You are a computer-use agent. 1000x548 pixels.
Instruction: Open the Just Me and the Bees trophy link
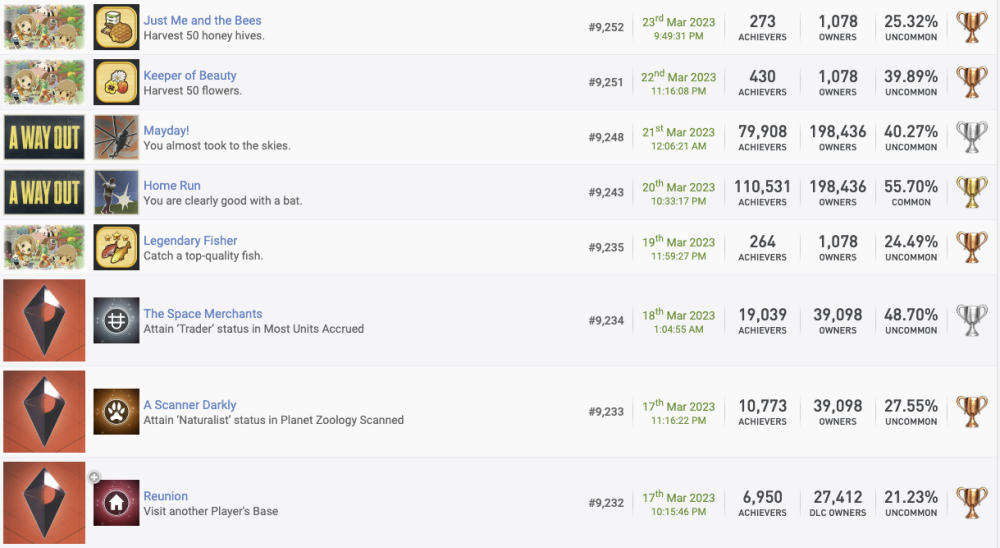pyautogui.click(x=203, y=20)
